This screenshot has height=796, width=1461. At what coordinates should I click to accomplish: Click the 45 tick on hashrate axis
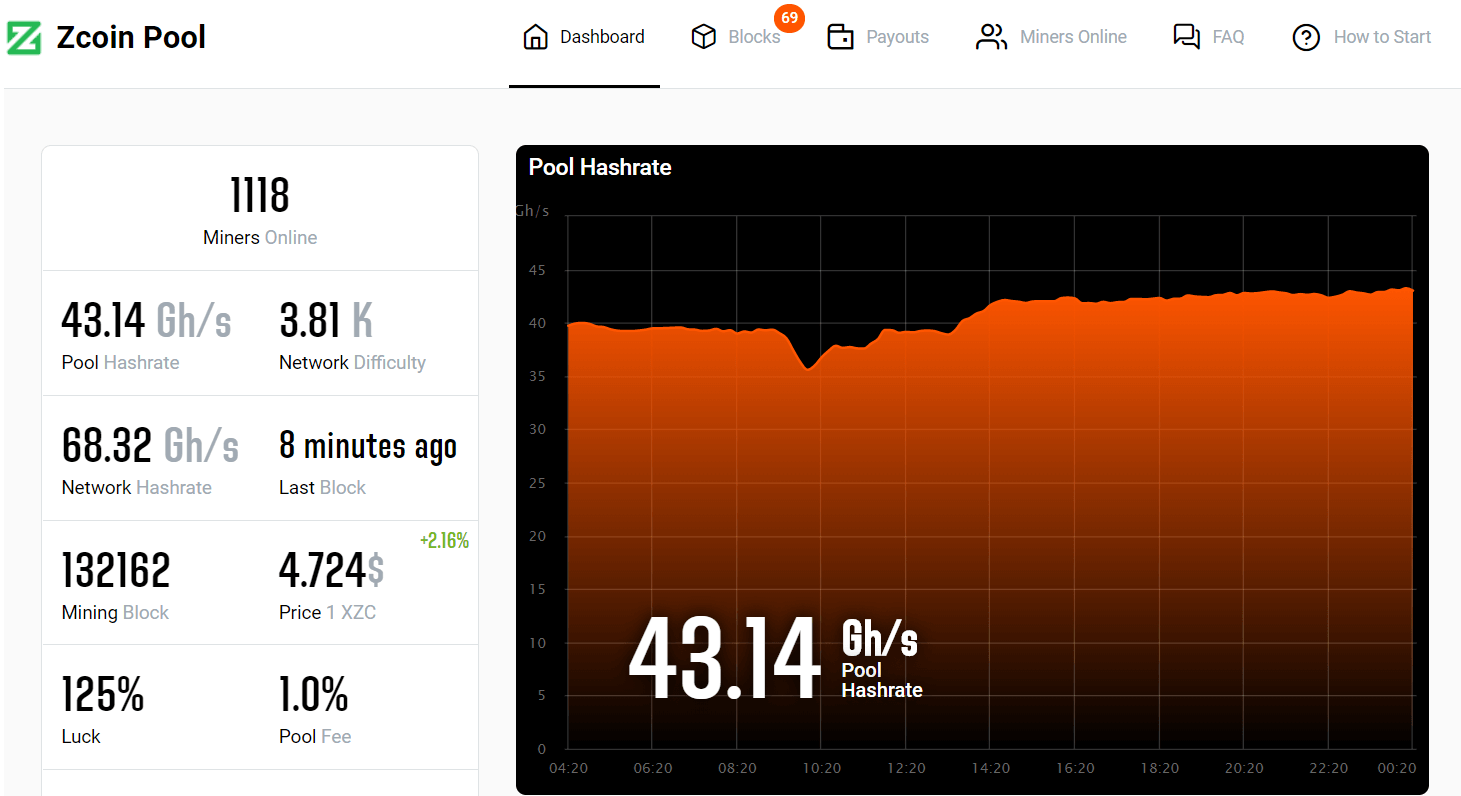pyautogui.click(x=539, y=270)
